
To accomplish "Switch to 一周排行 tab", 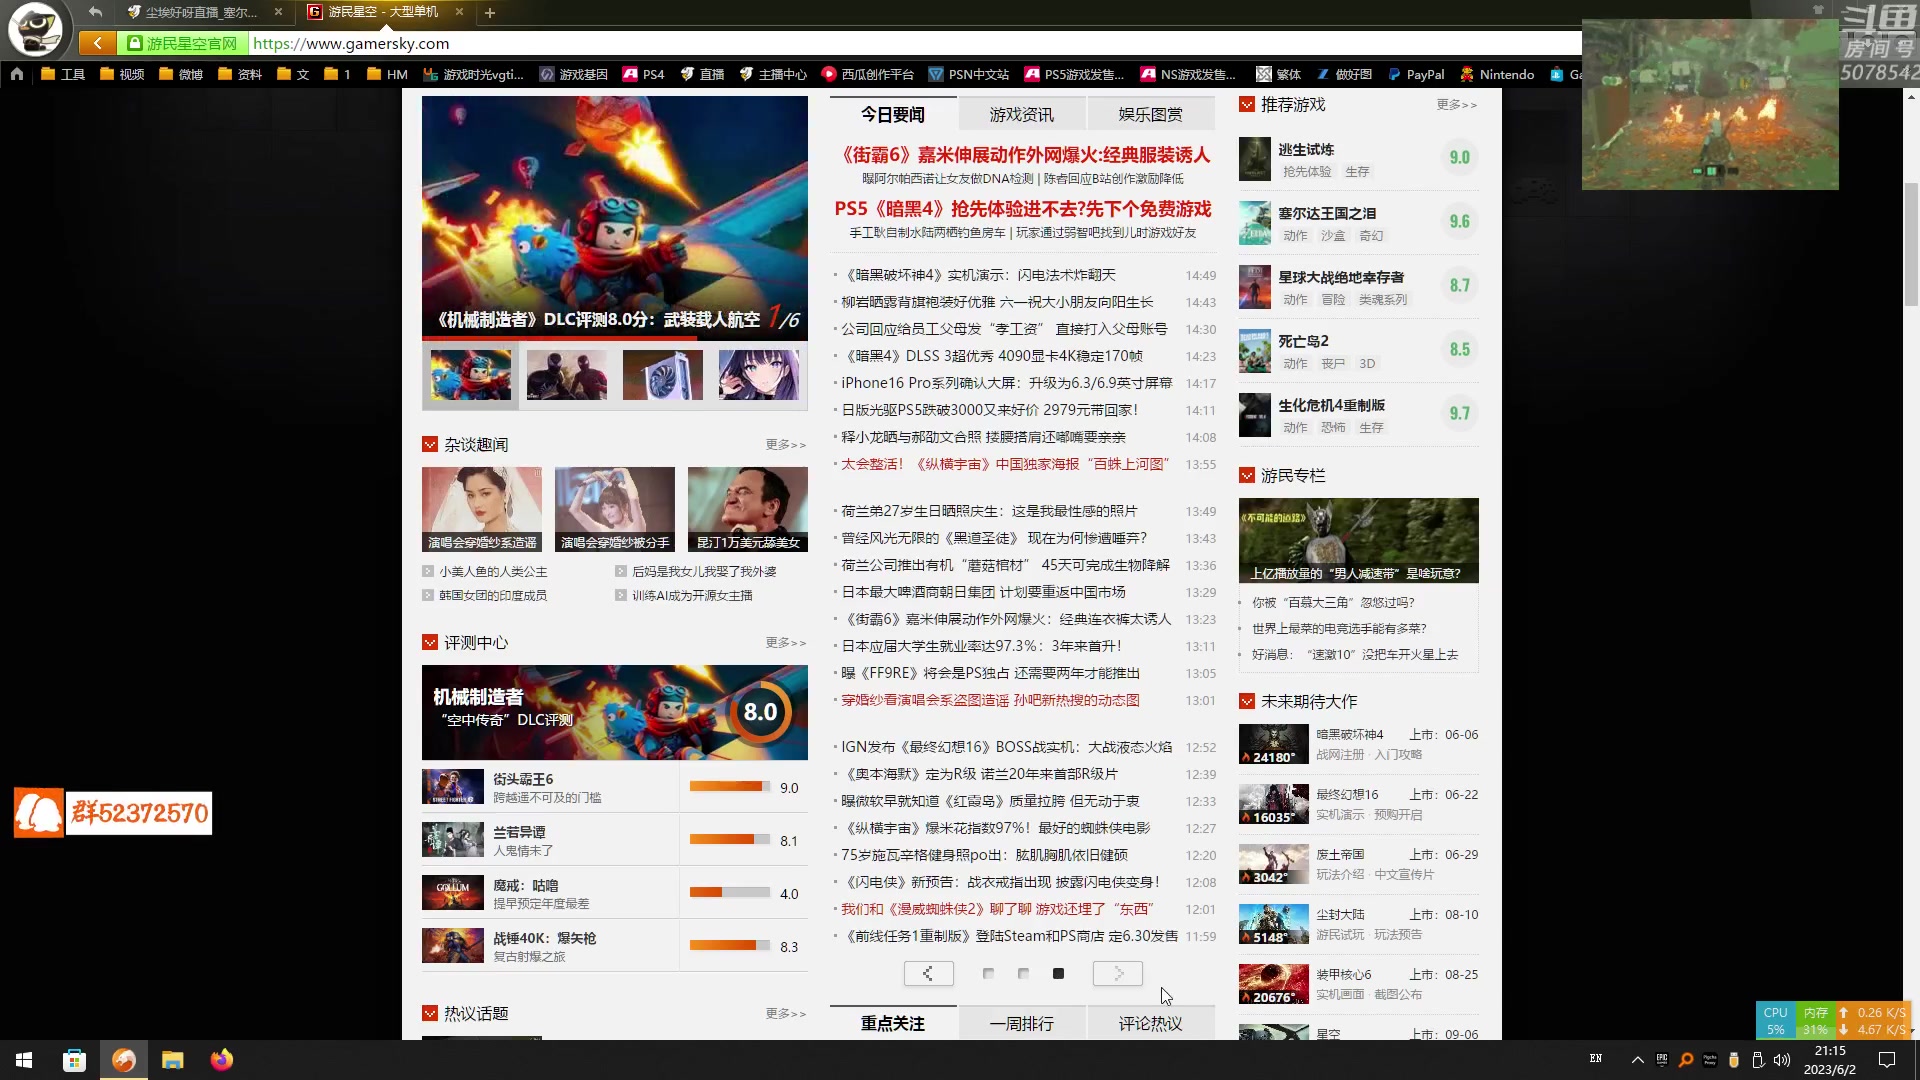I will pos(1021,1023).
